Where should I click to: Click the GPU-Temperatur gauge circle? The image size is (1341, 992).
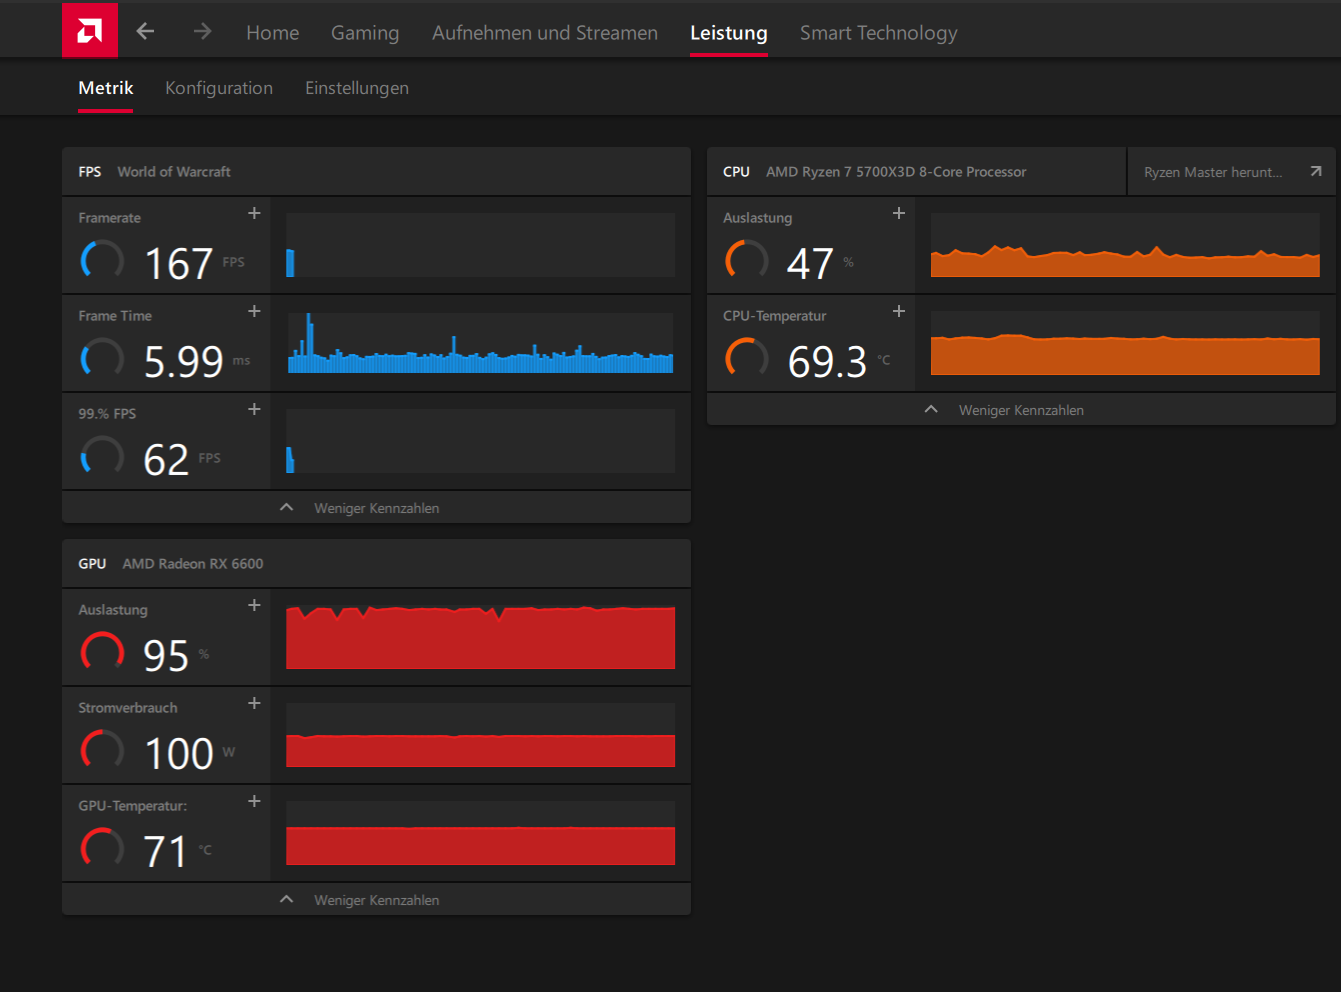click(x=102, y=849)
